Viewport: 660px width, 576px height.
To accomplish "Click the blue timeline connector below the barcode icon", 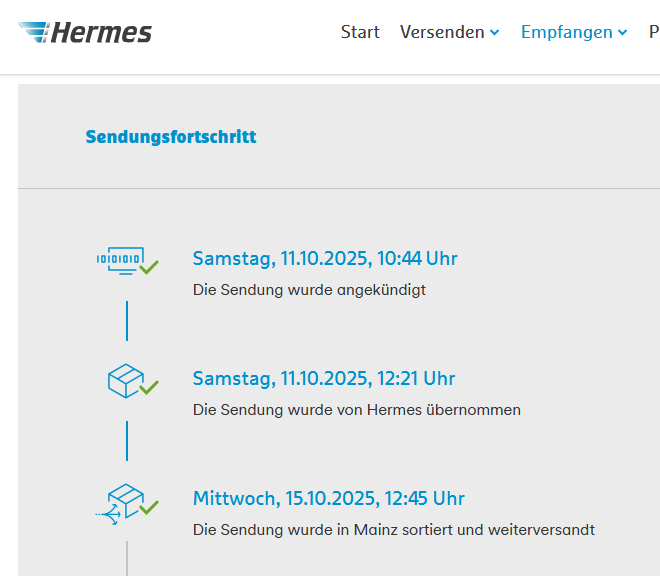I will click(x=127, y=320).
